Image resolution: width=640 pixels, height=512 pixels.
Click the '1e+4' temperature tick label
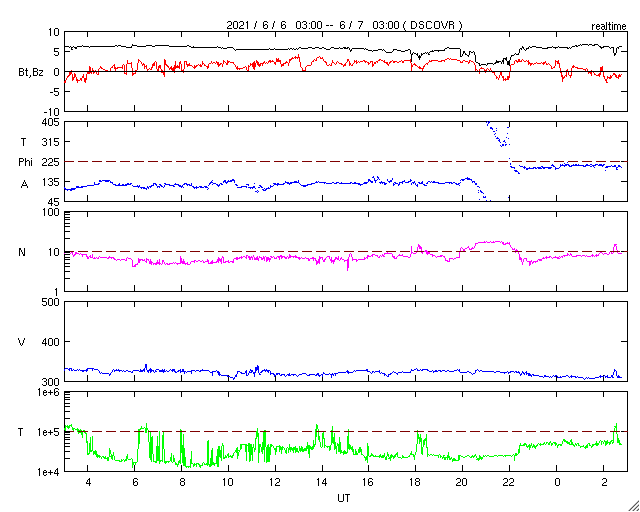tap(48, 472)
